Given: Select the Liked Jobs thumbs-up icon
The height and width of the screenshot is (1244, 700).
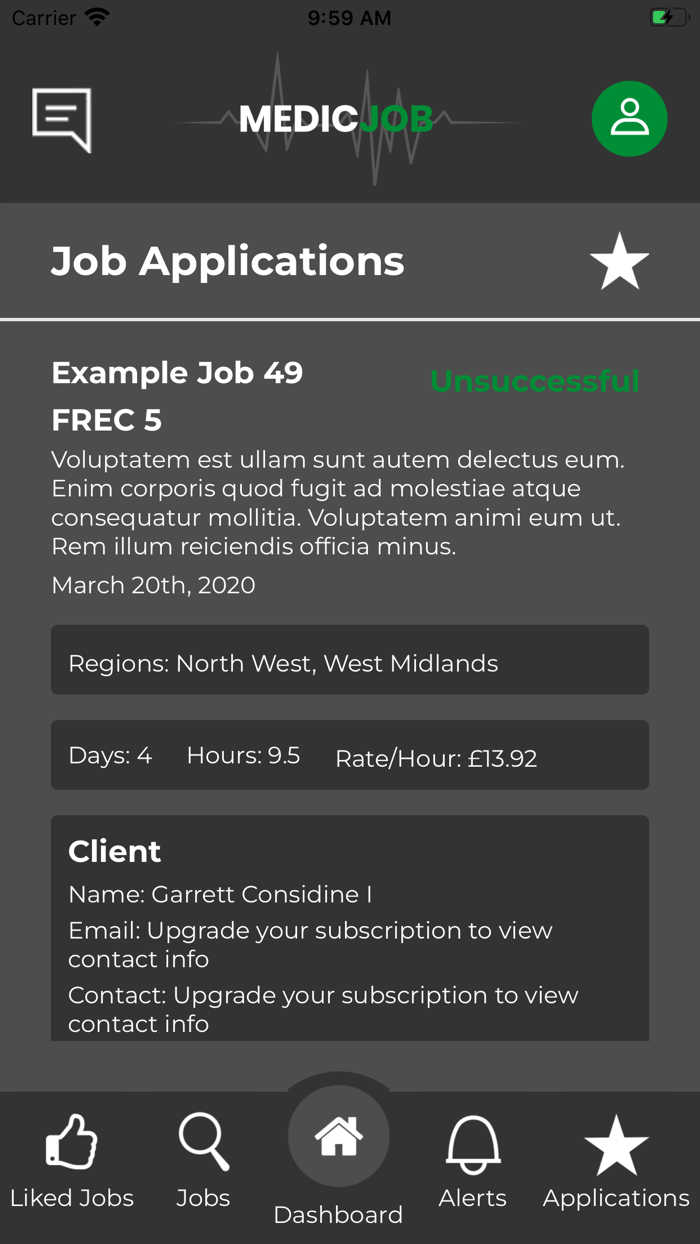Looking at the screenshot, I should [71, 1140].
